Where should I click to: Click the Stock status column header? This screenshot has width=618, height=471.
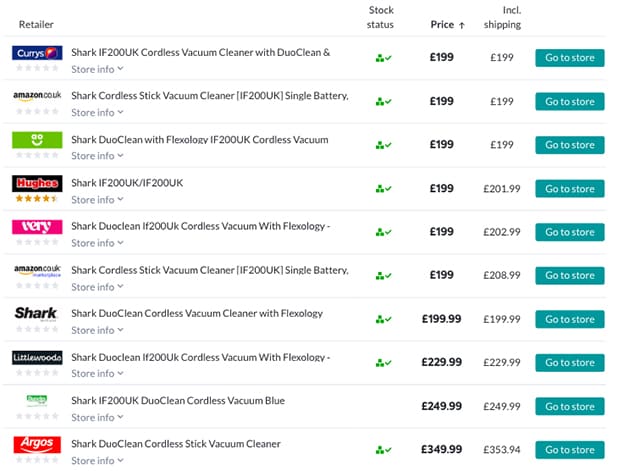pyautogui.click(x=381, y=17)
